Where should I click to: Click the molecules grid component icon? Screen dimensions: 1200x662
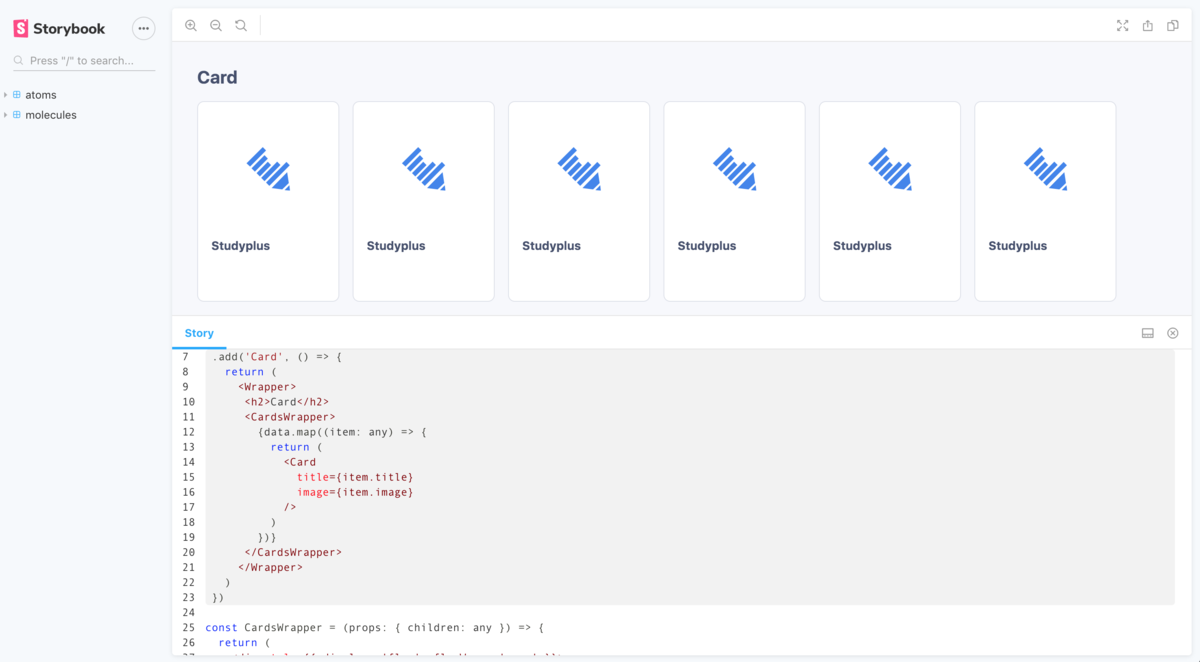click(x=17, y=115)
